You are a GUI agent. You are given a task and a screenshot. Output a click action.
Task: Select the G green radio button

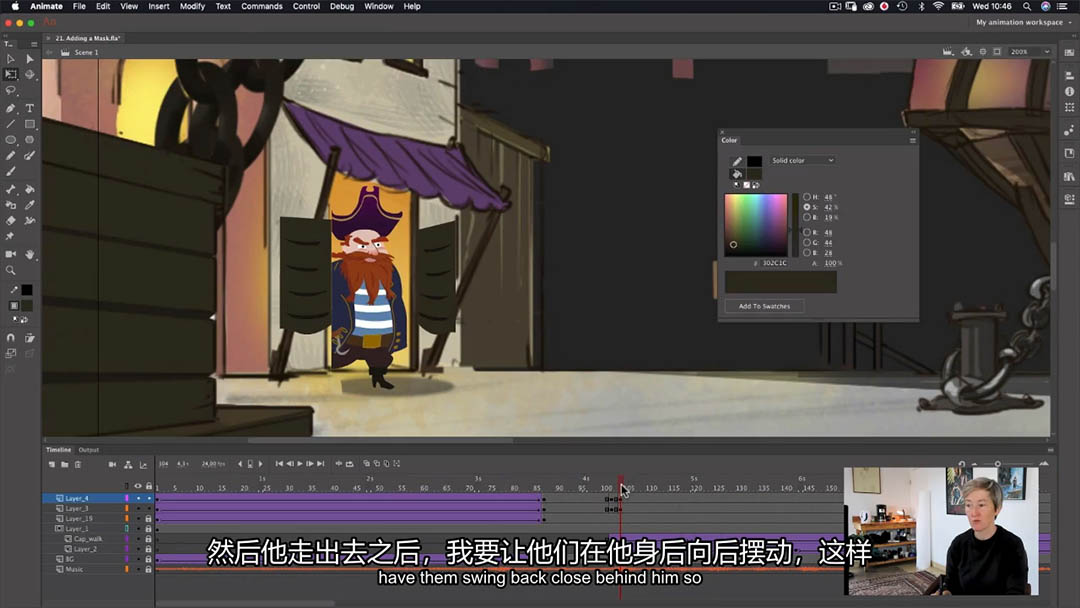click(x=807, y=242)
